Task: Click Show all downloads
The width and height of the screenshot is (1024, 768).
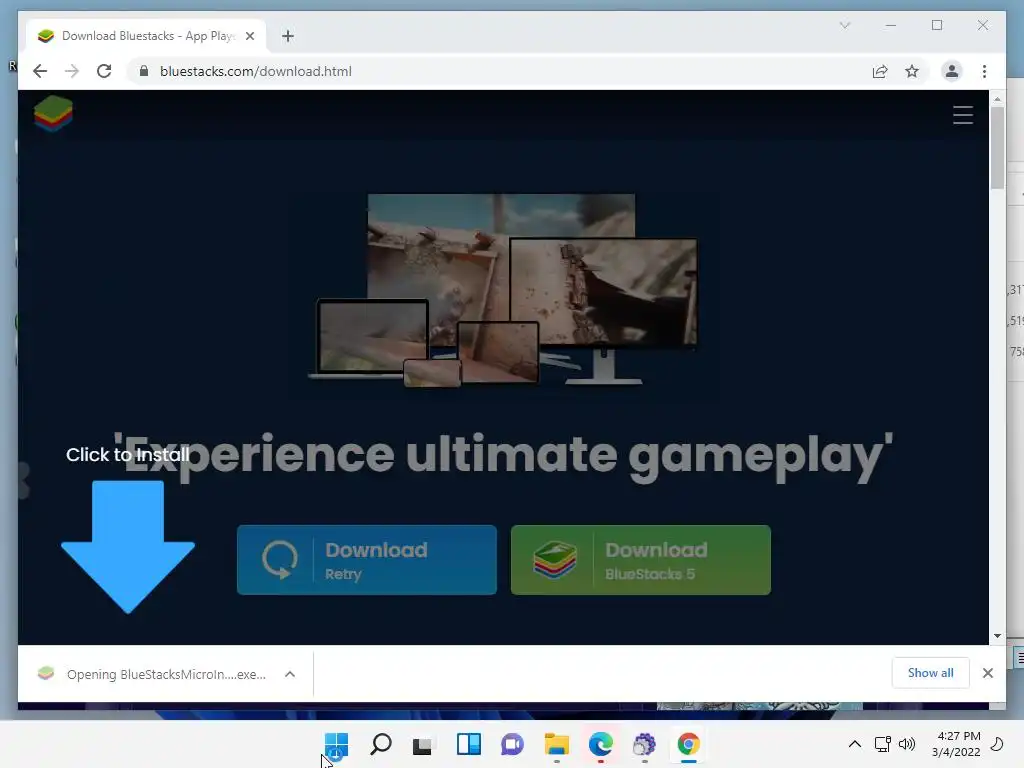Action: pyautogui.click(x=930, y=673)
